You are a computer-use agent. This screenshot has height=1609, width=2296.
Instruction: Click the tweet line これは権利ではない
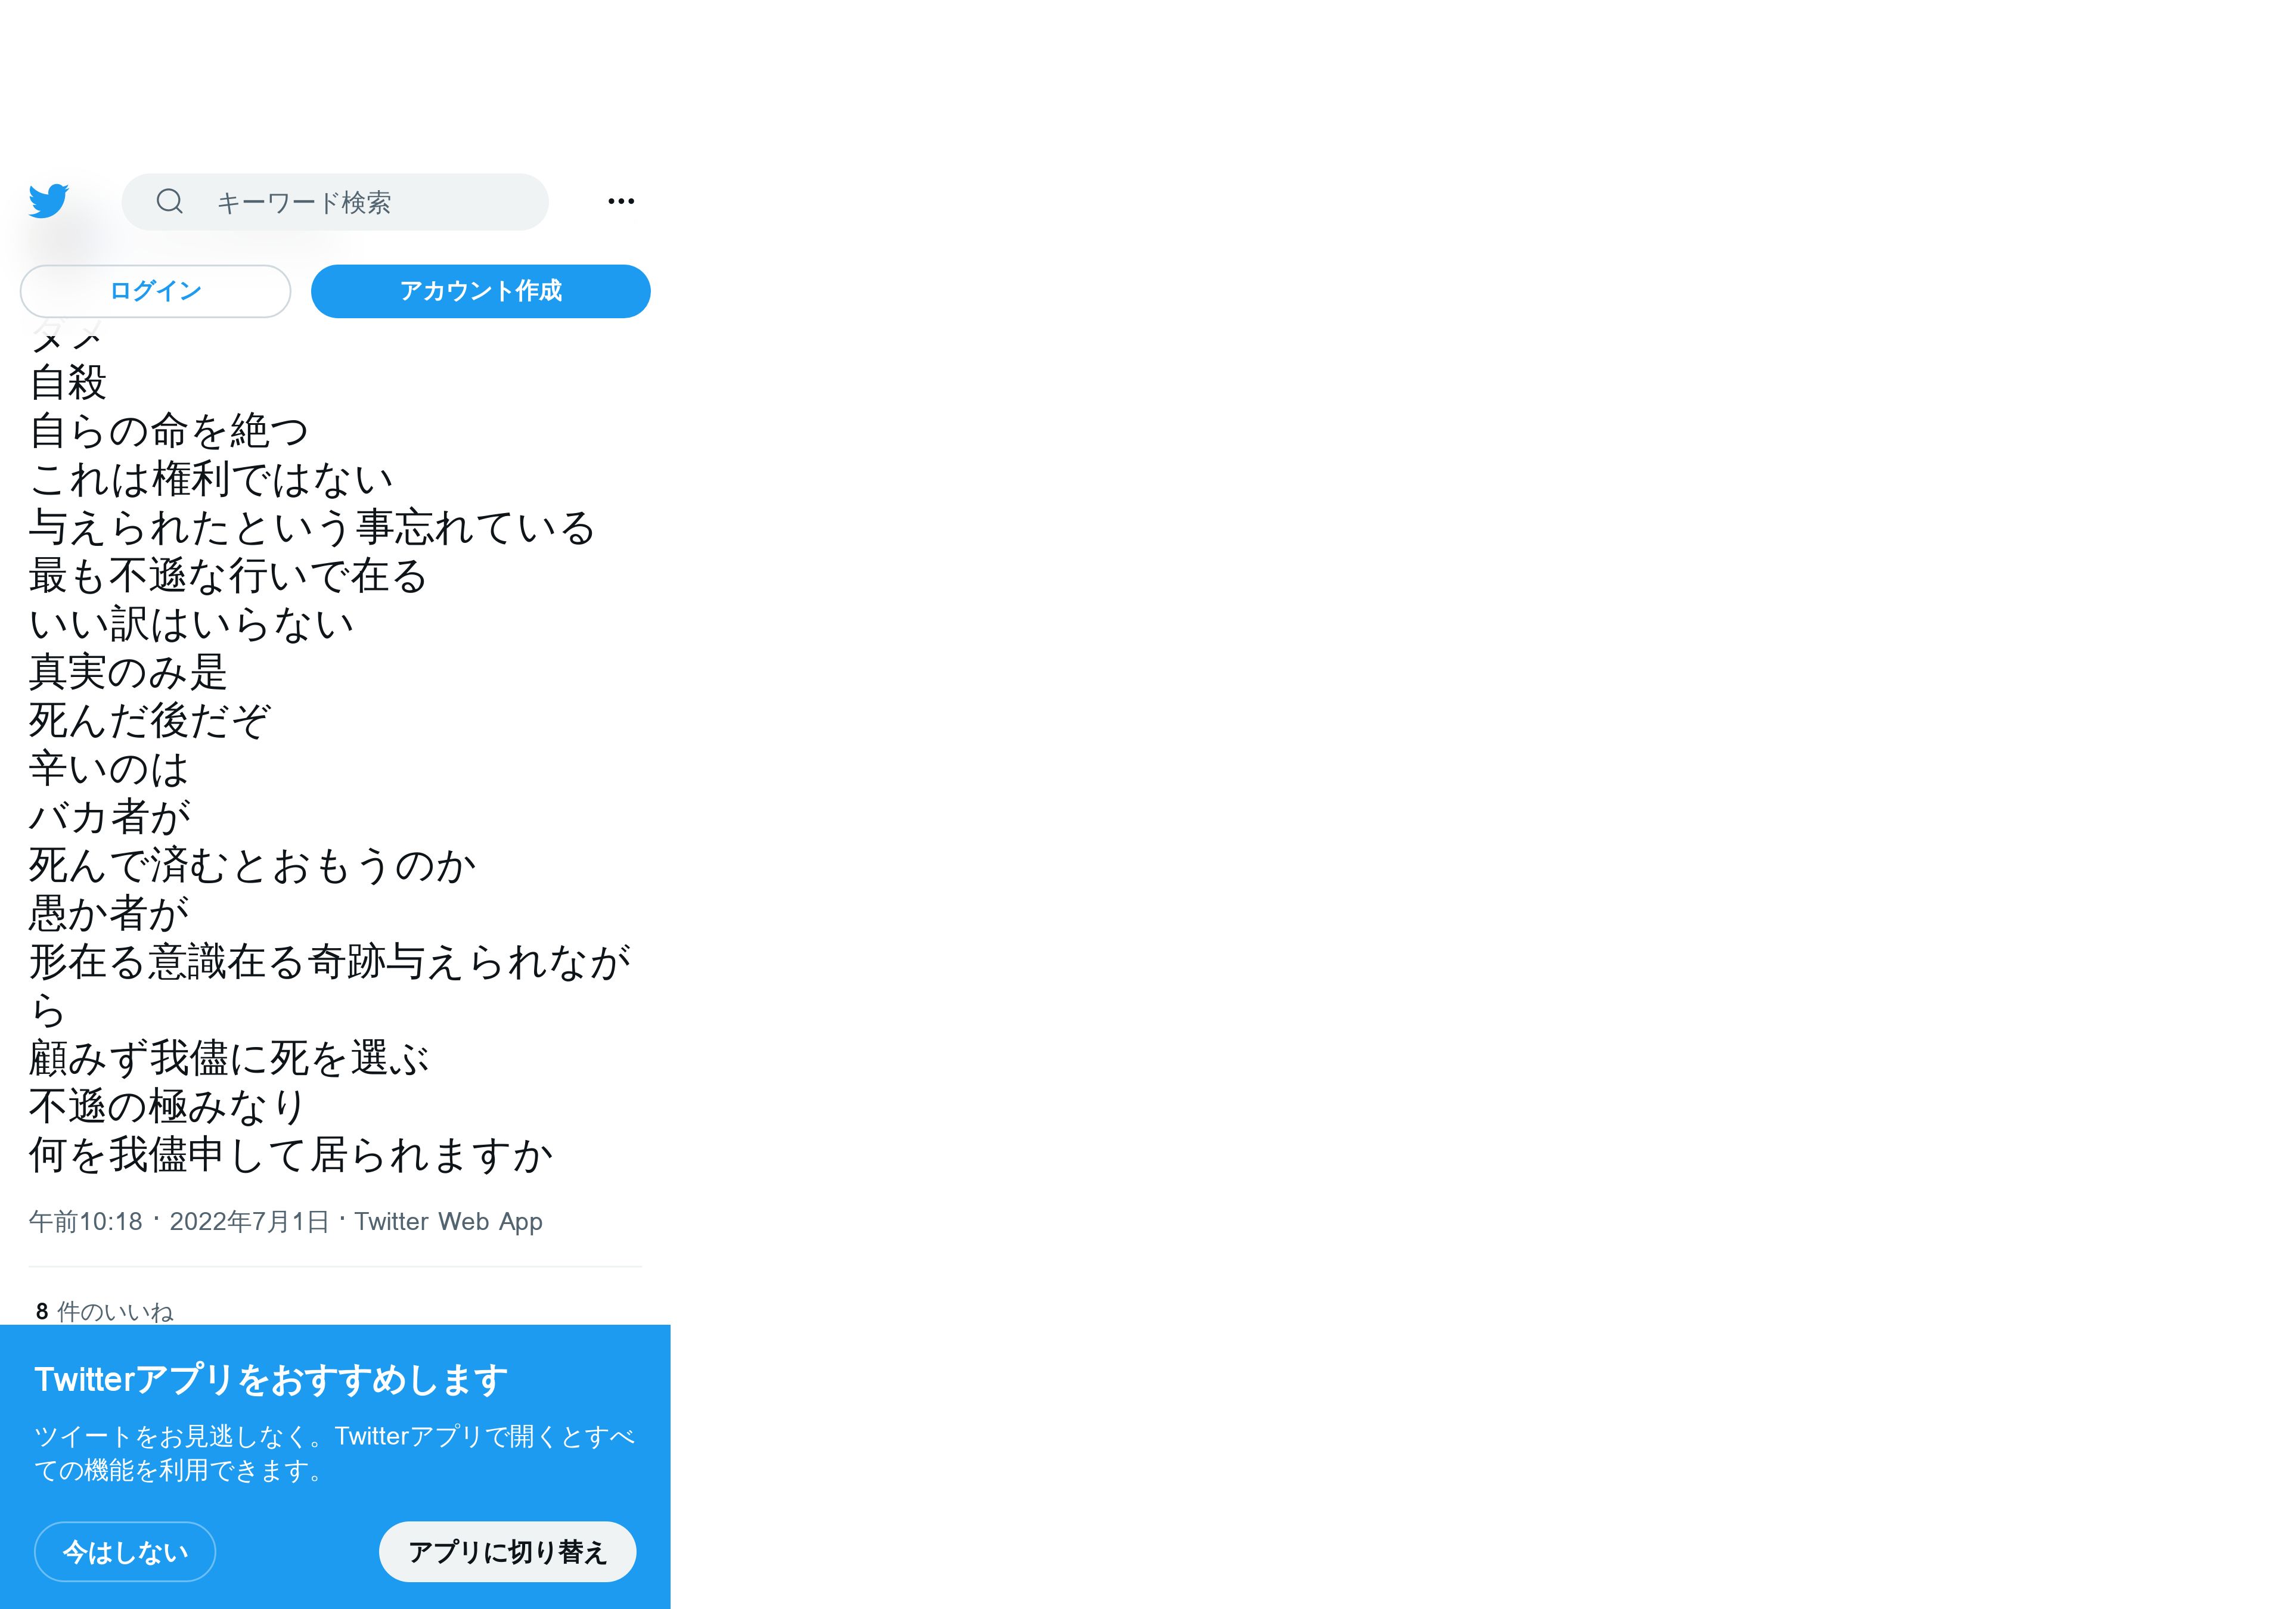(211, 479)
